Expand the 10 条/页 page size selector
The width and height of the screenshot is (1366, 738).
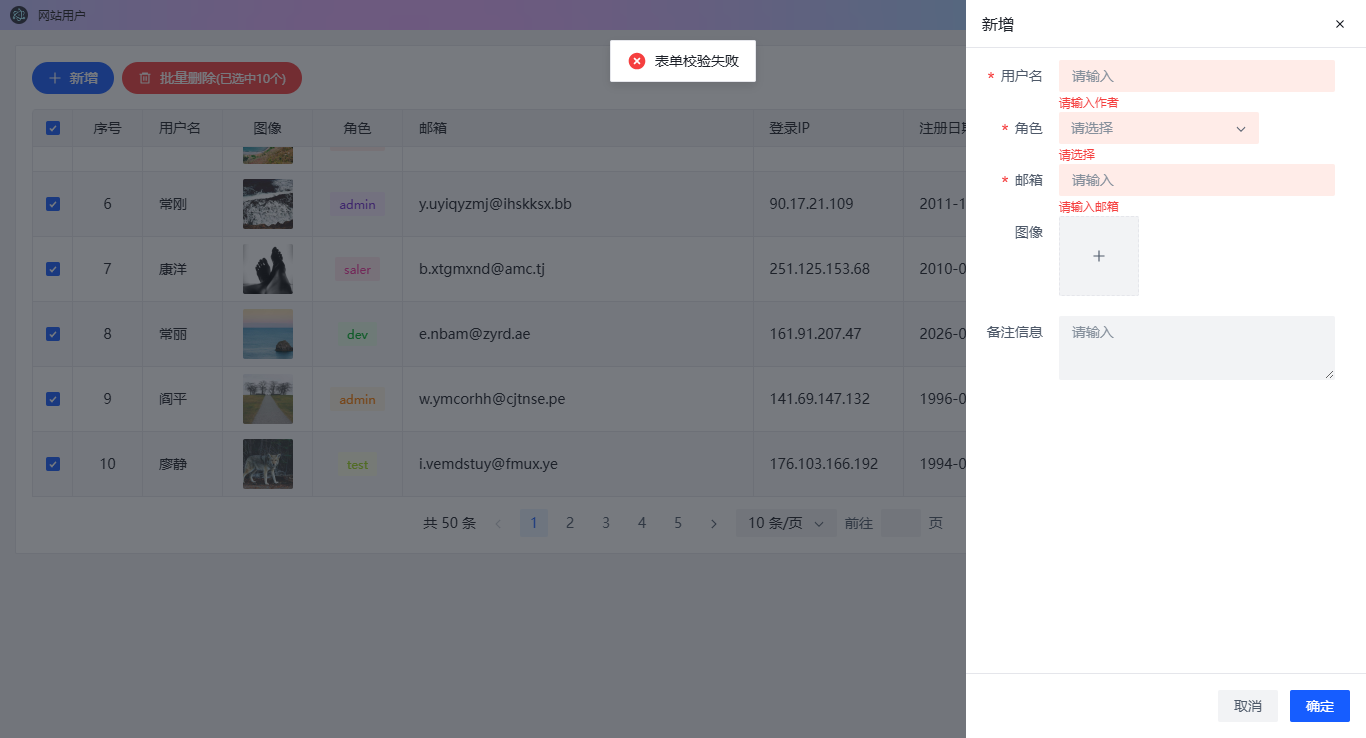point(786,523)
